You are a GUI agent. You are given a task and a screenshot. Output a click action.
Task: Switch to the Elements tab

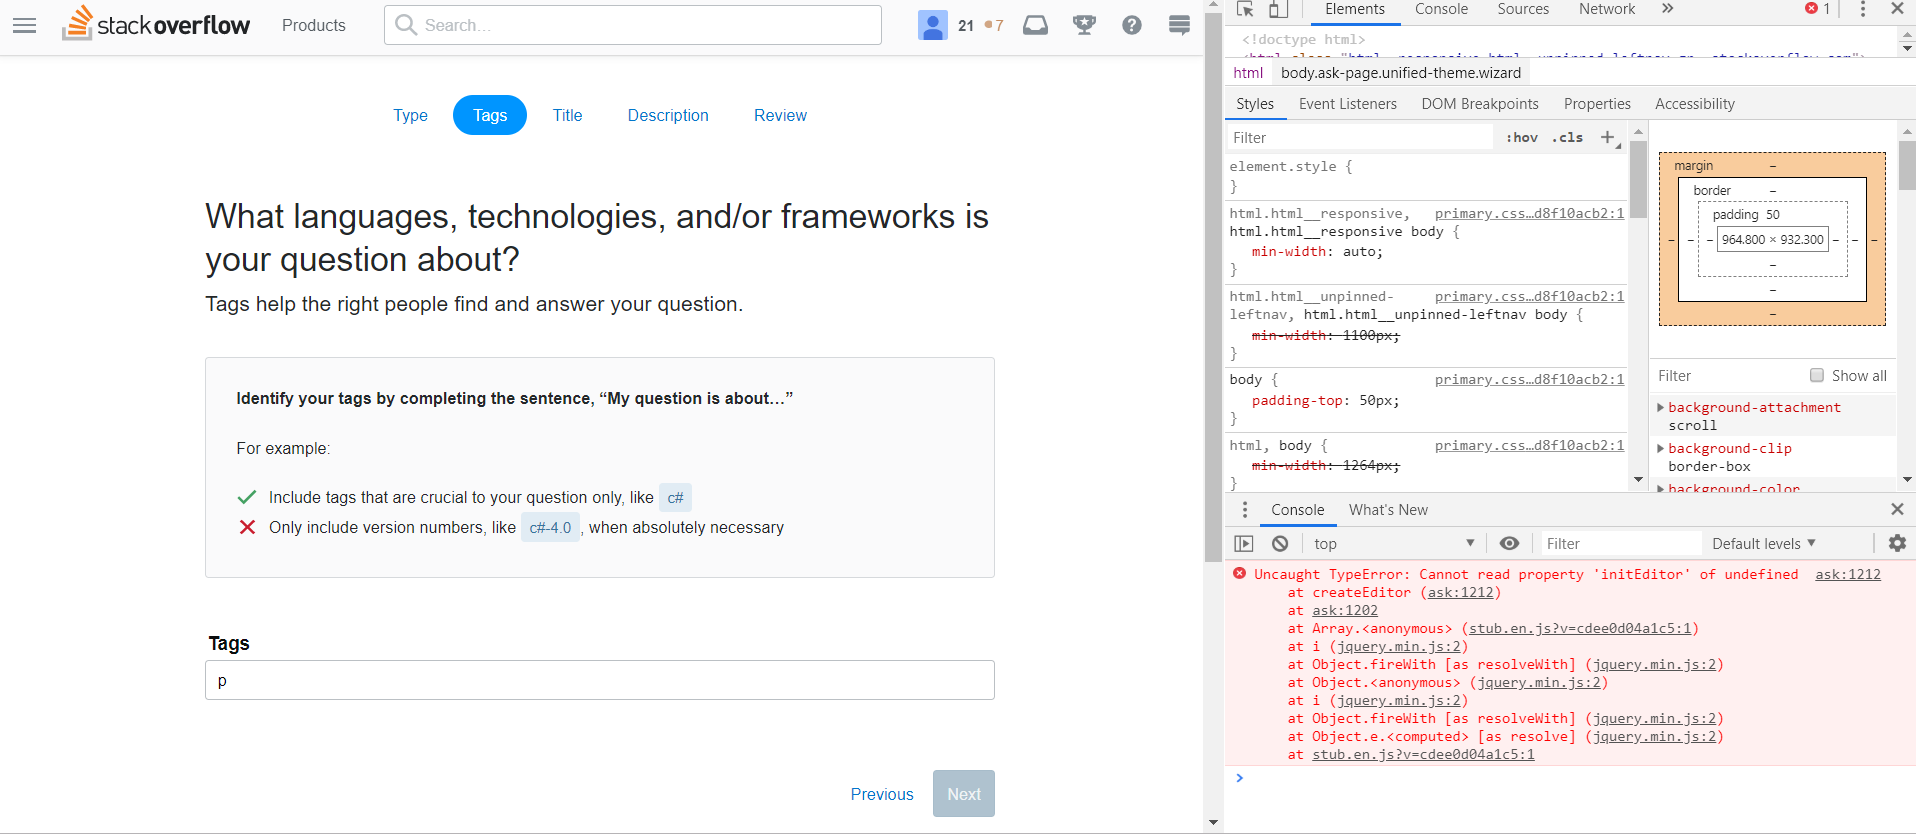(1355, 9)
